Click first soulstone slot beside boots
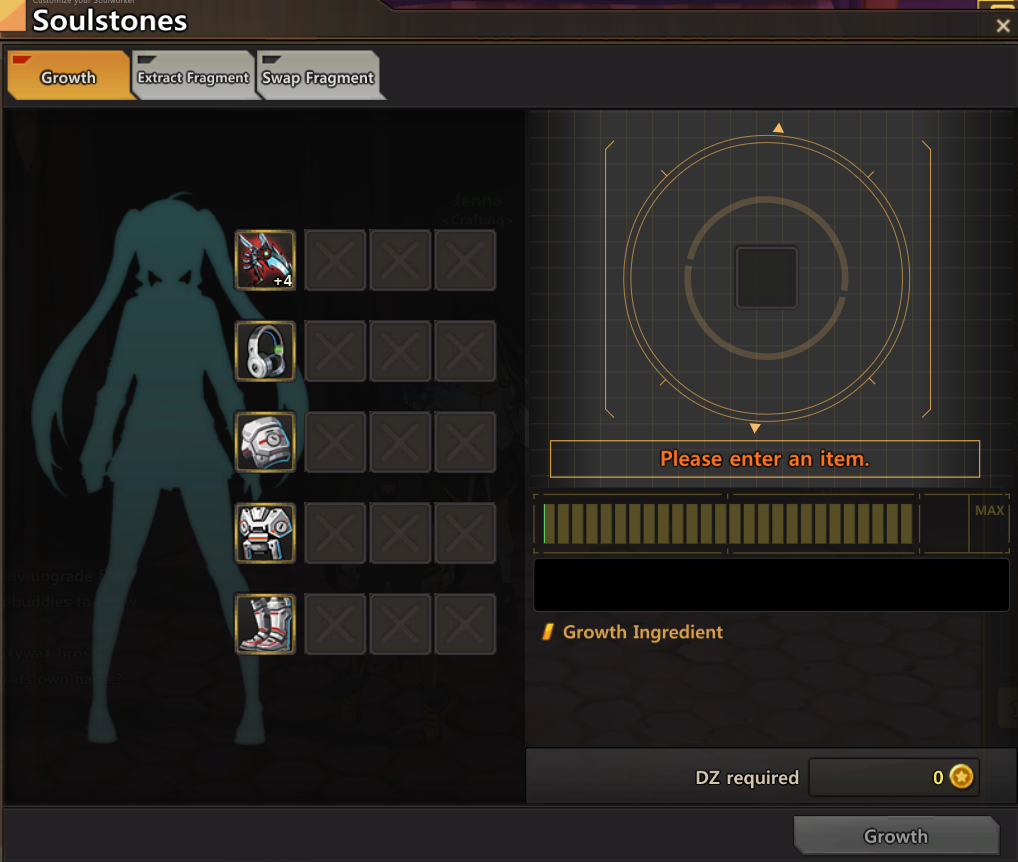 pos(335,624)
